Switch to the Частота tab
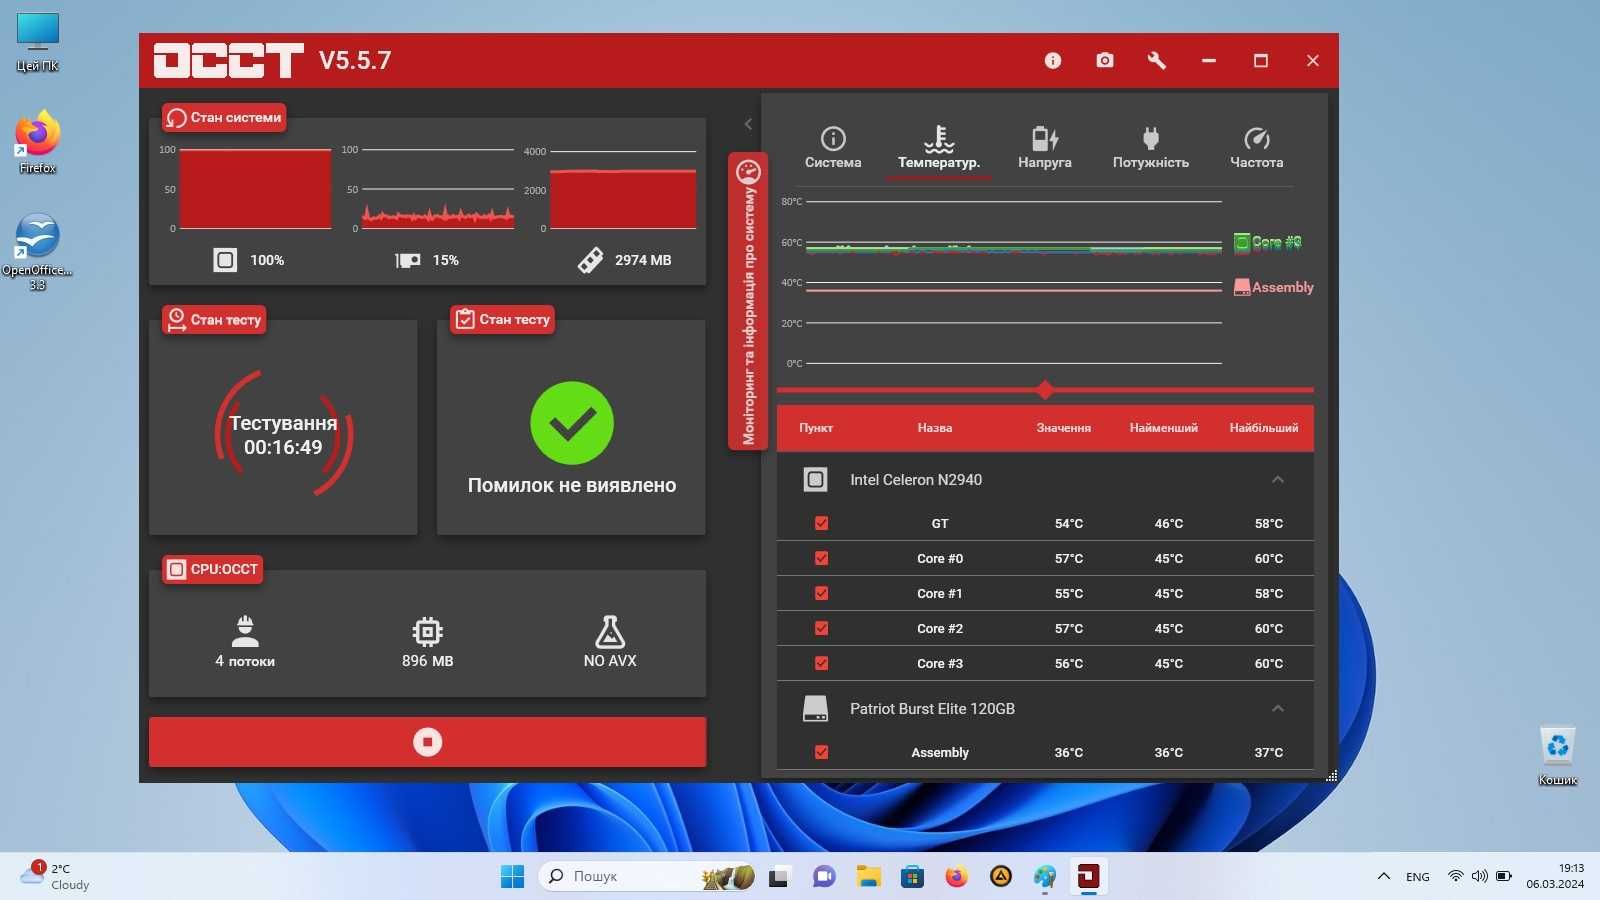Viewport: 1600px width, 900px height. point(1256,147)
